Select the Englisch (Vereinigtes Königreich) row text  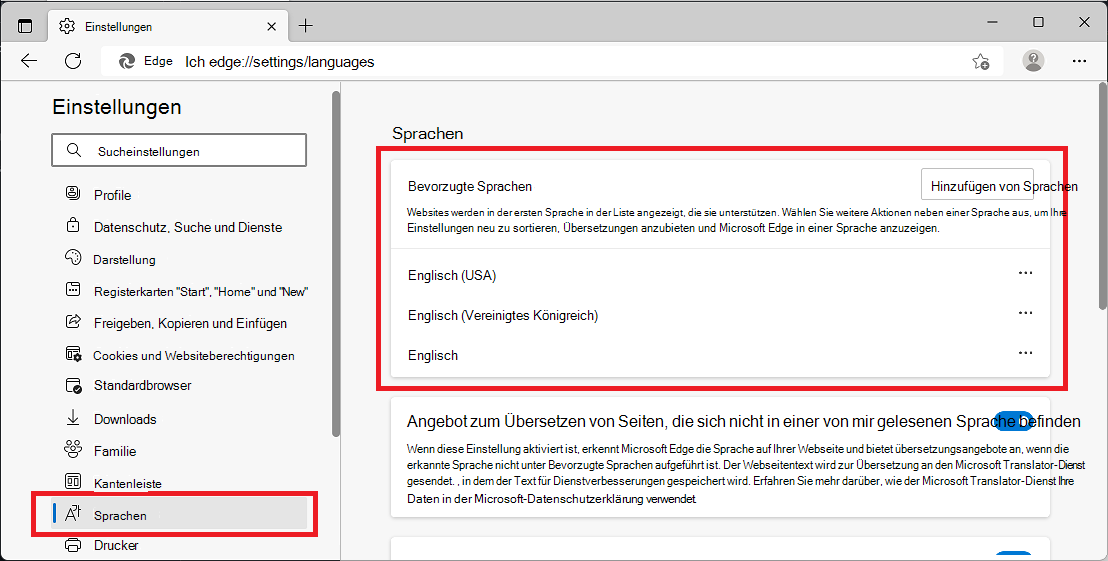pyautogui.click(x=503, y=316)
